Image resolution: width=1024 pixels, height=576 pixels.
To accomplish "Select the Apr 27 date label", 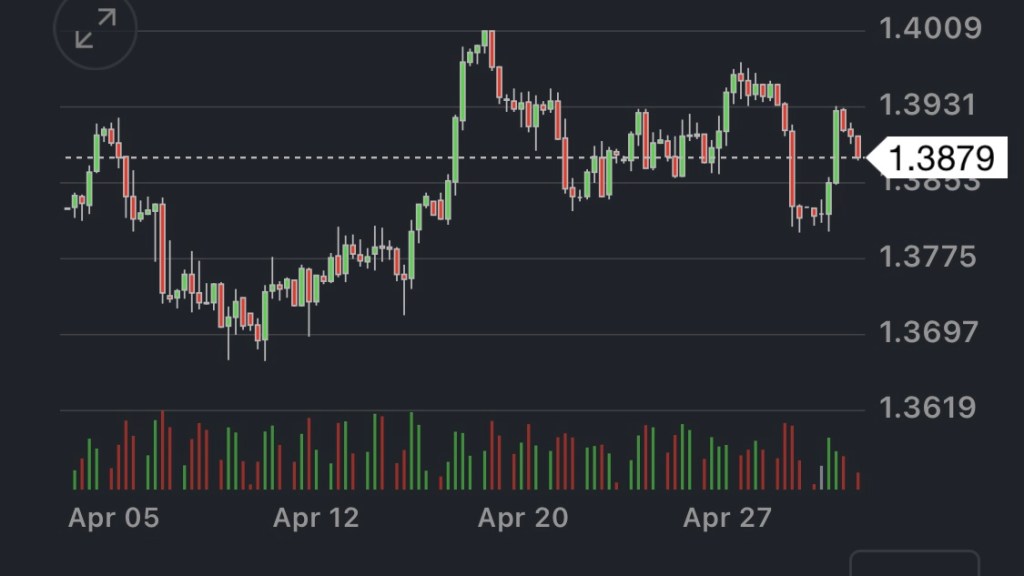I will click(x=727, y=518).
